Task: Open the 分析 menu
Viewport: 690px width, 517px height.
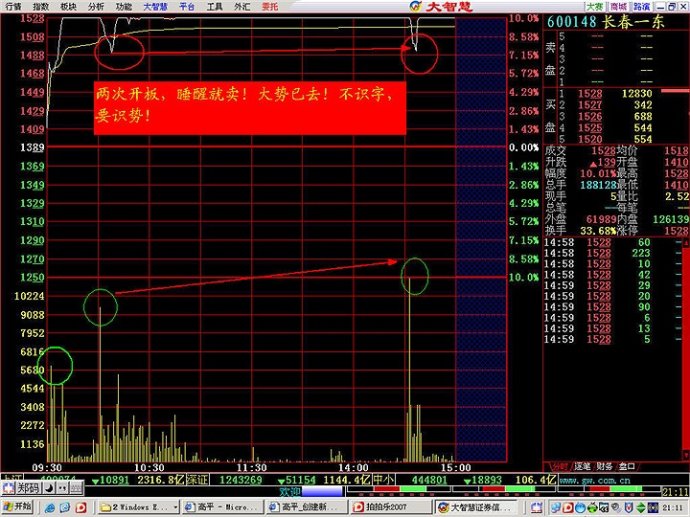Action: pyautogui.click(x=96, y=6)
